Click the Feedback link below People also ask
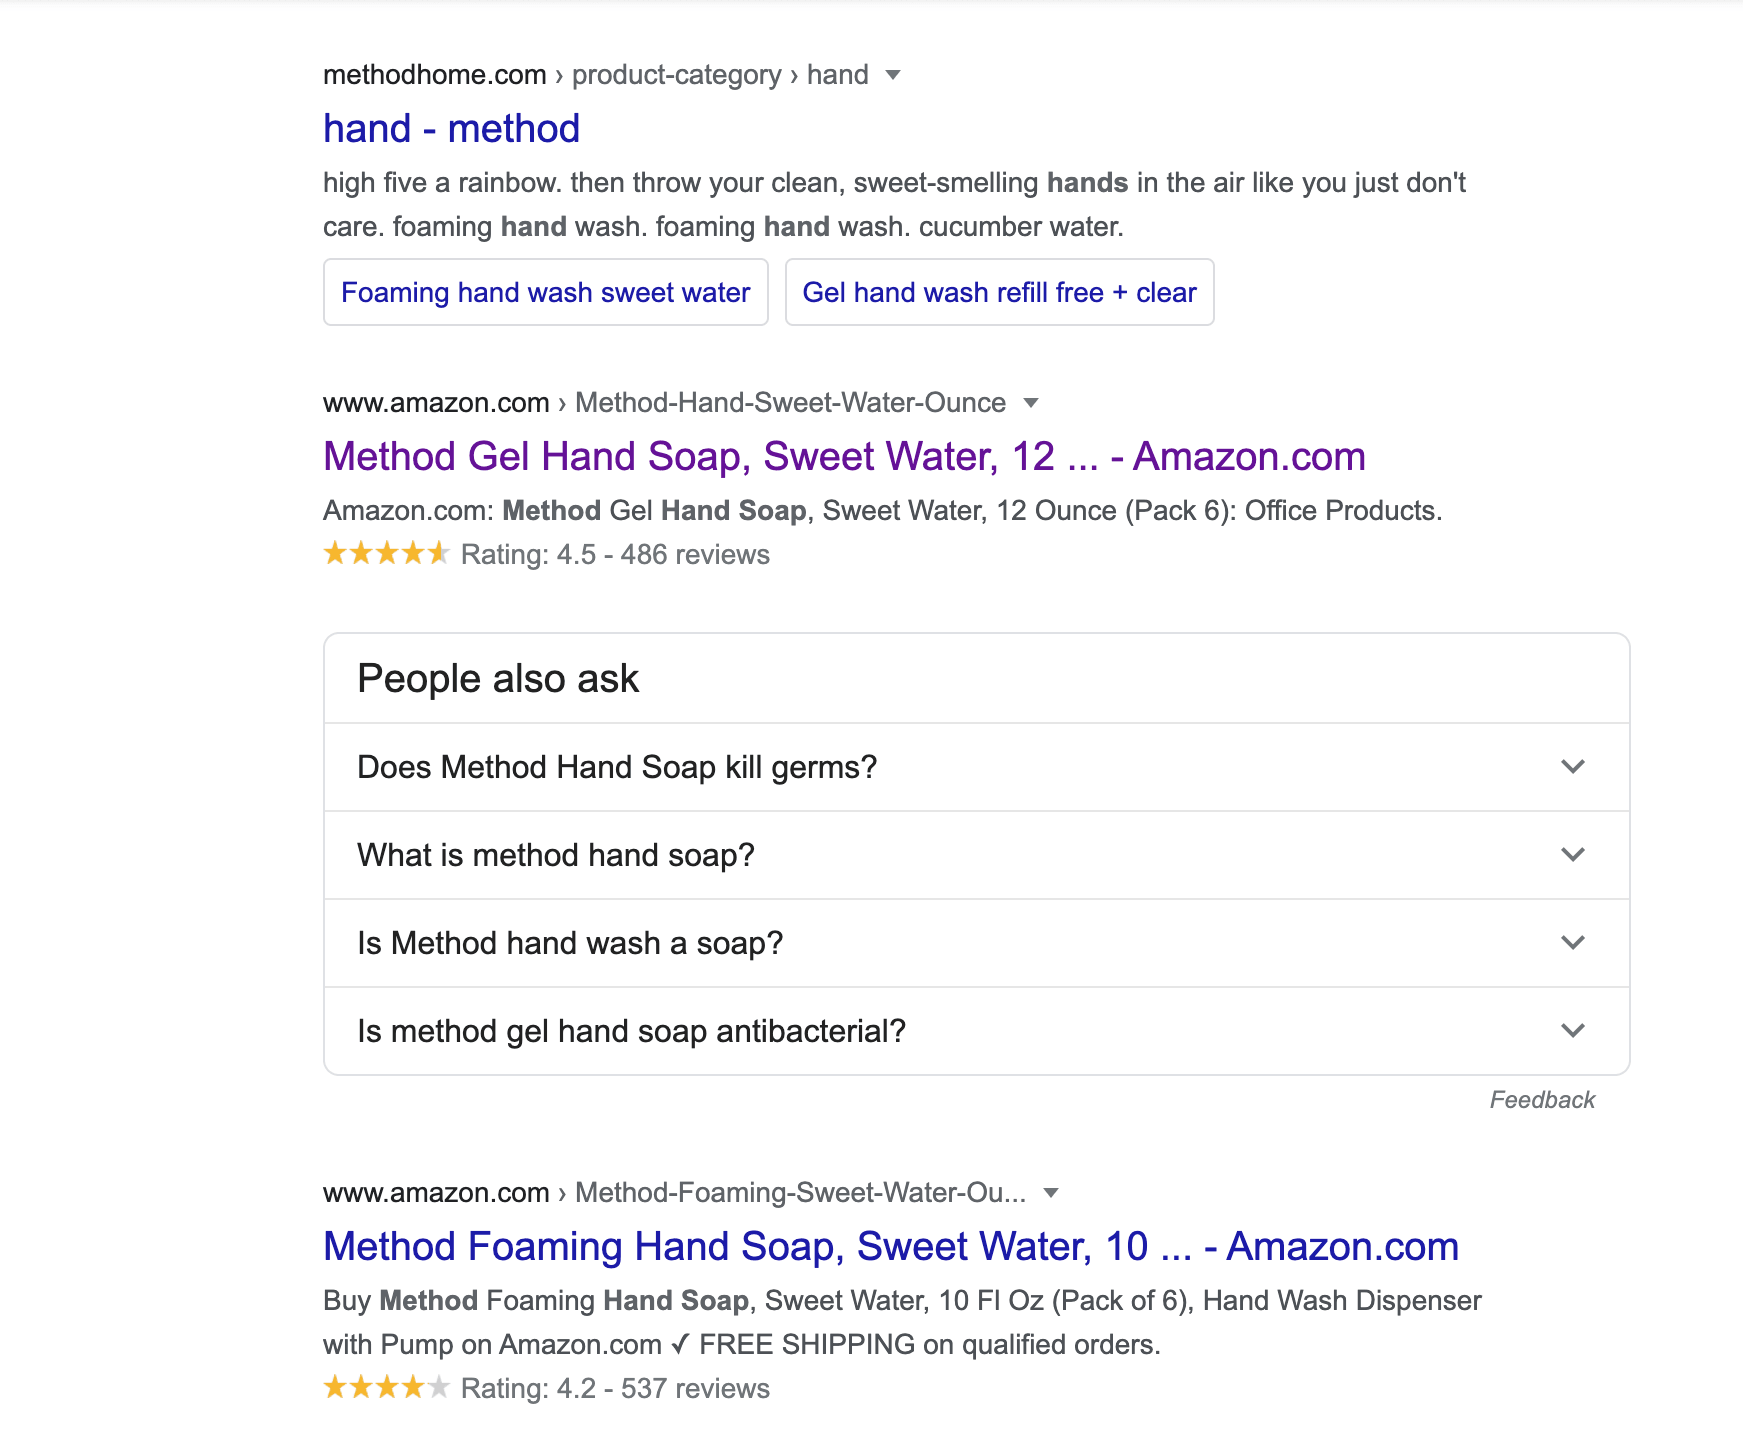 tap(1542, 1100)
